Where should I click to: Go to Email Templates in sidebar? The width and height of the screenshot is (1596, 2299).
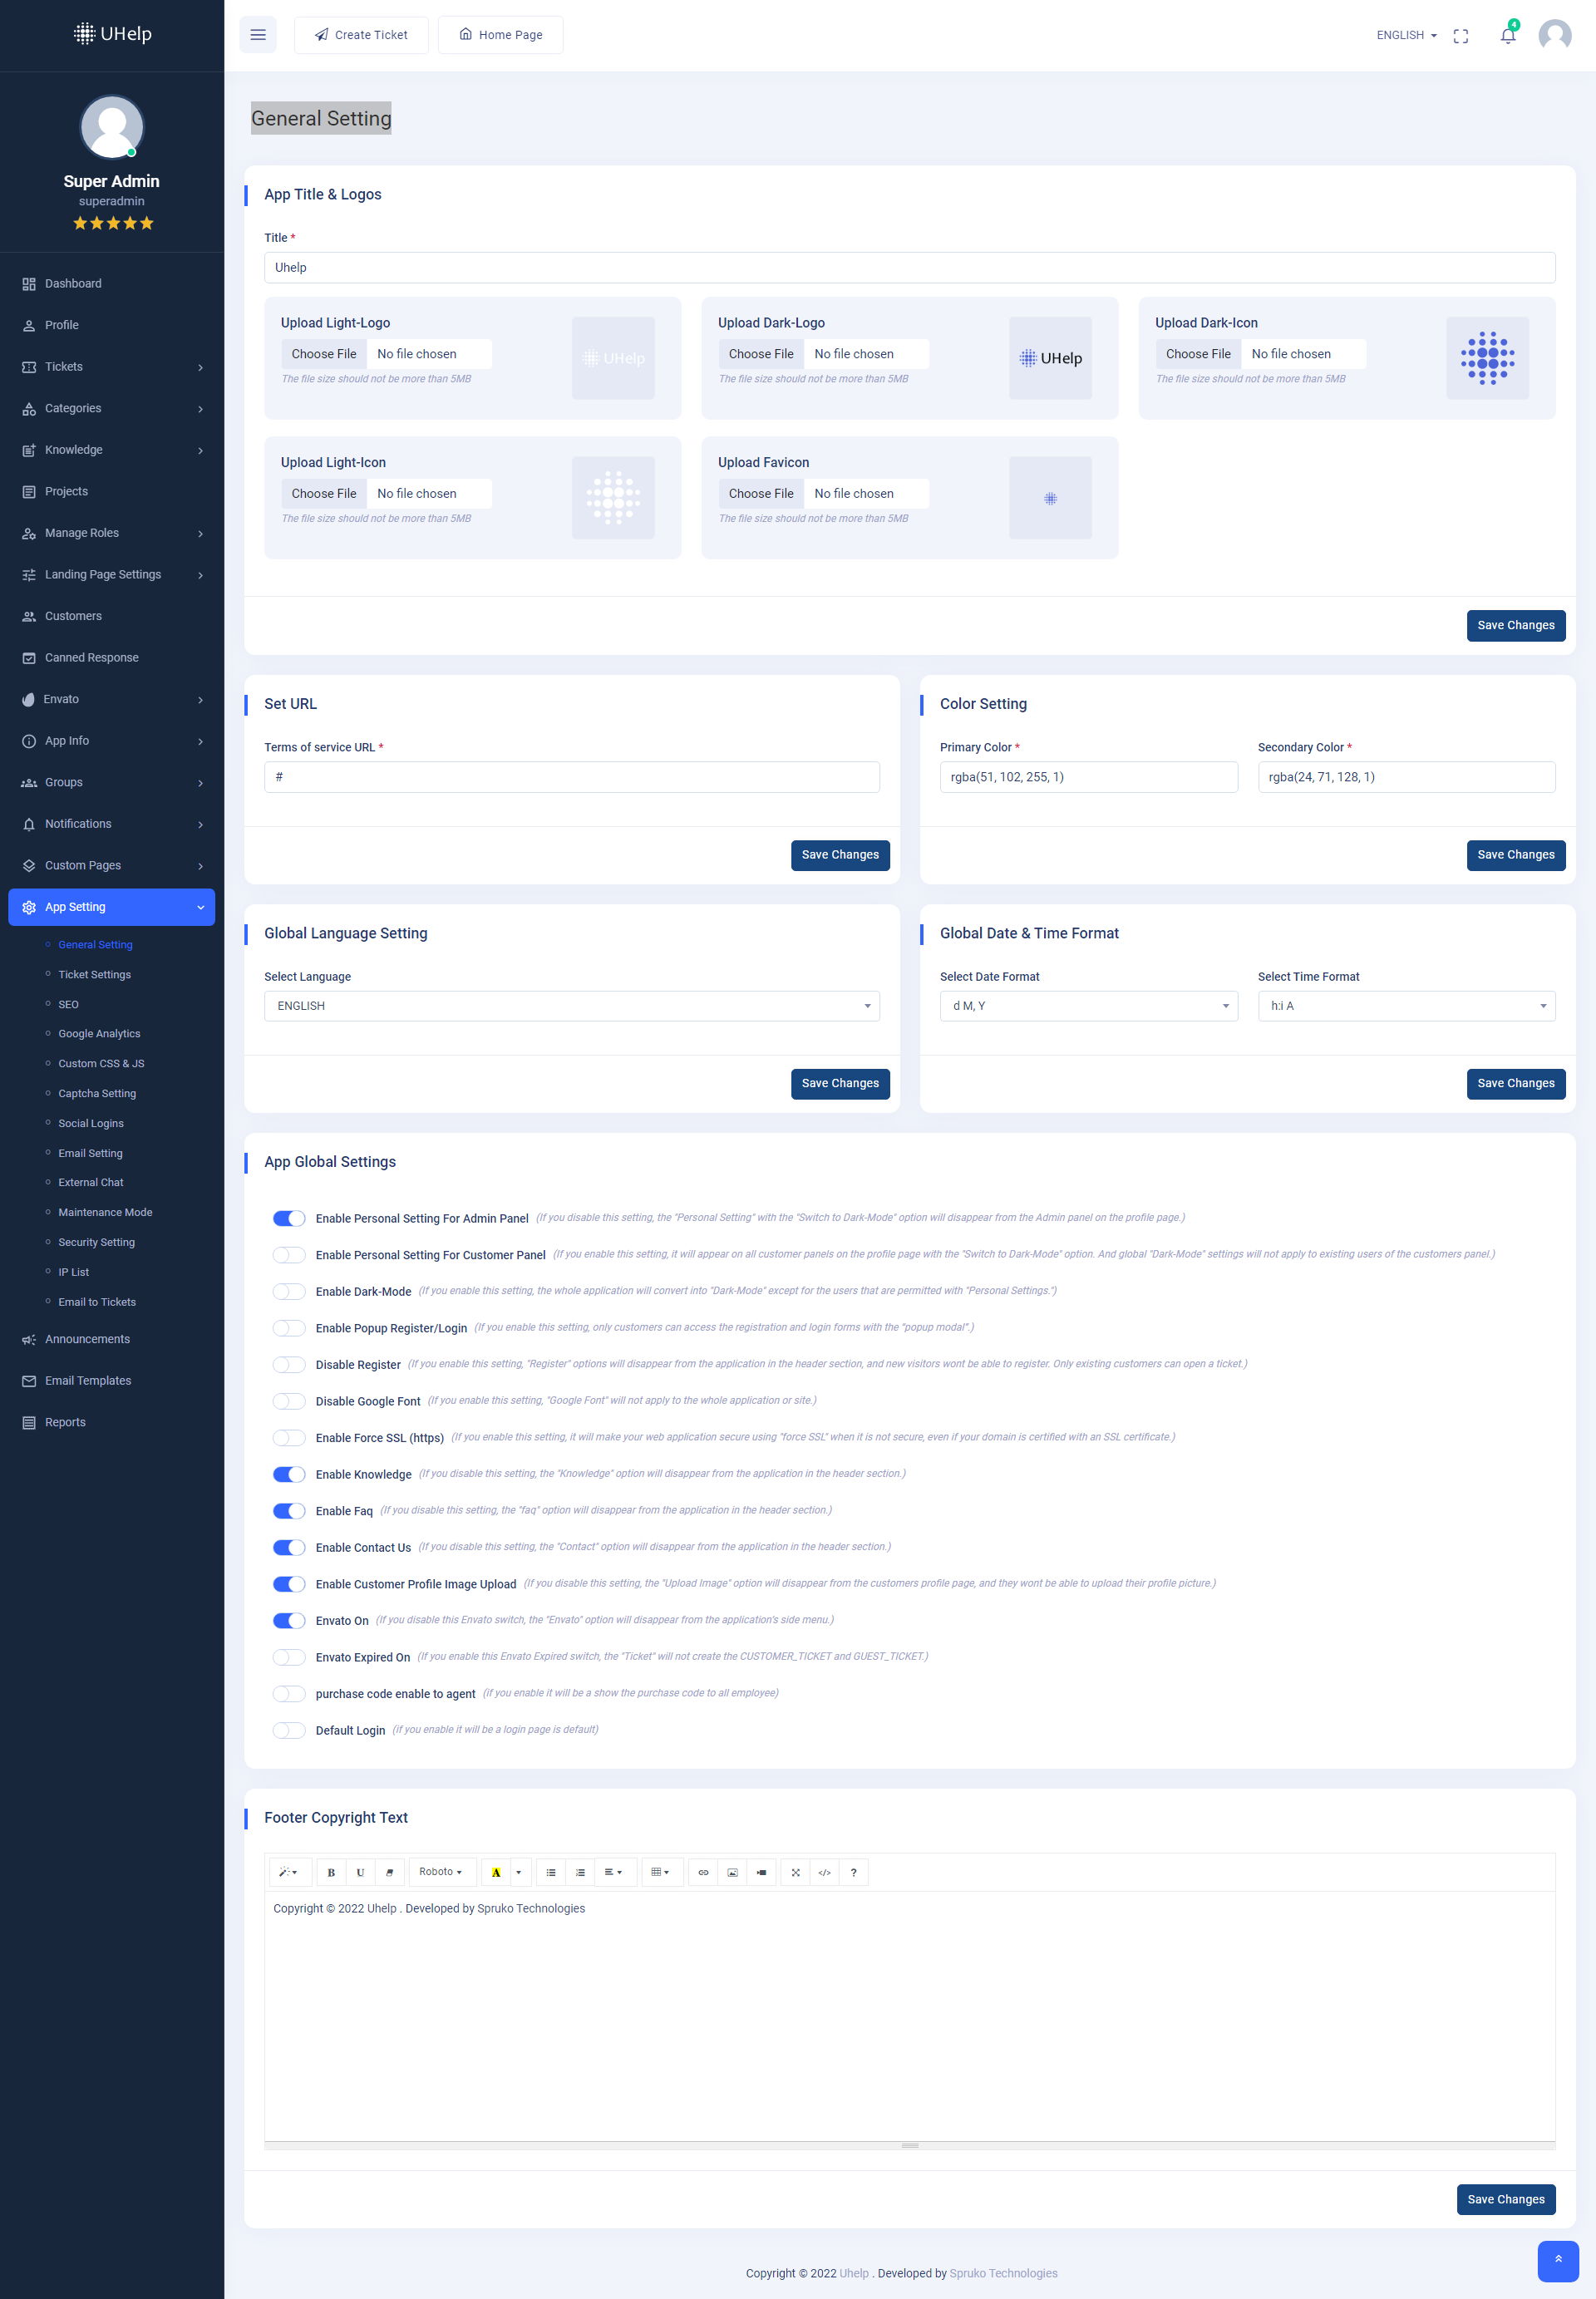coord(88,1380)
